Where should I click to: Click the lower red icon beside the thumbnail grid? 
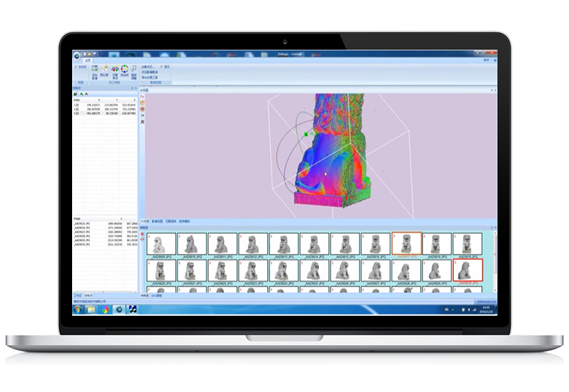142,239
